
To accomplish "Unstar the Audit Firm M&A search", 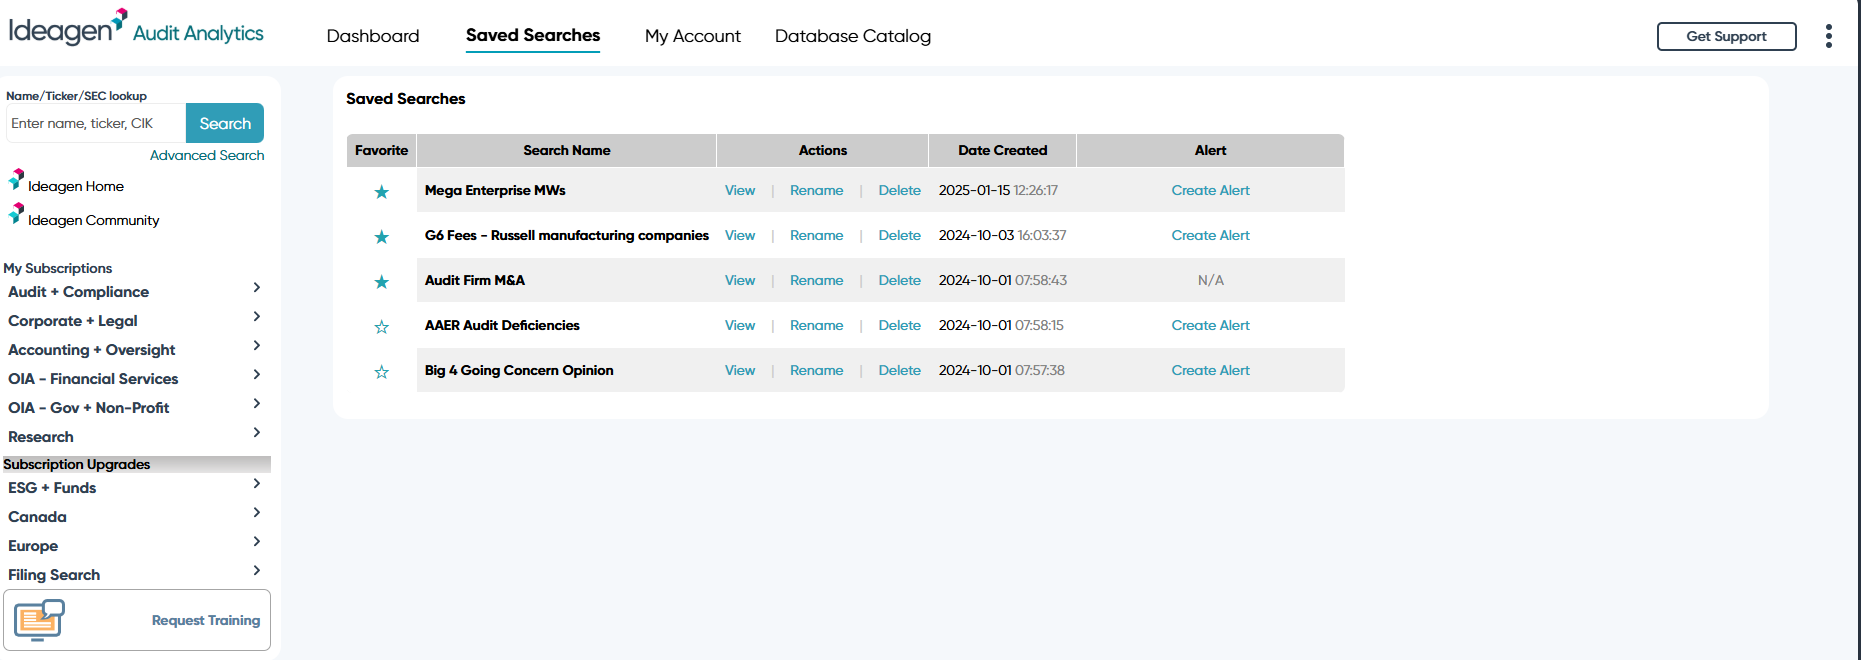I will click(x=381, y=282).
